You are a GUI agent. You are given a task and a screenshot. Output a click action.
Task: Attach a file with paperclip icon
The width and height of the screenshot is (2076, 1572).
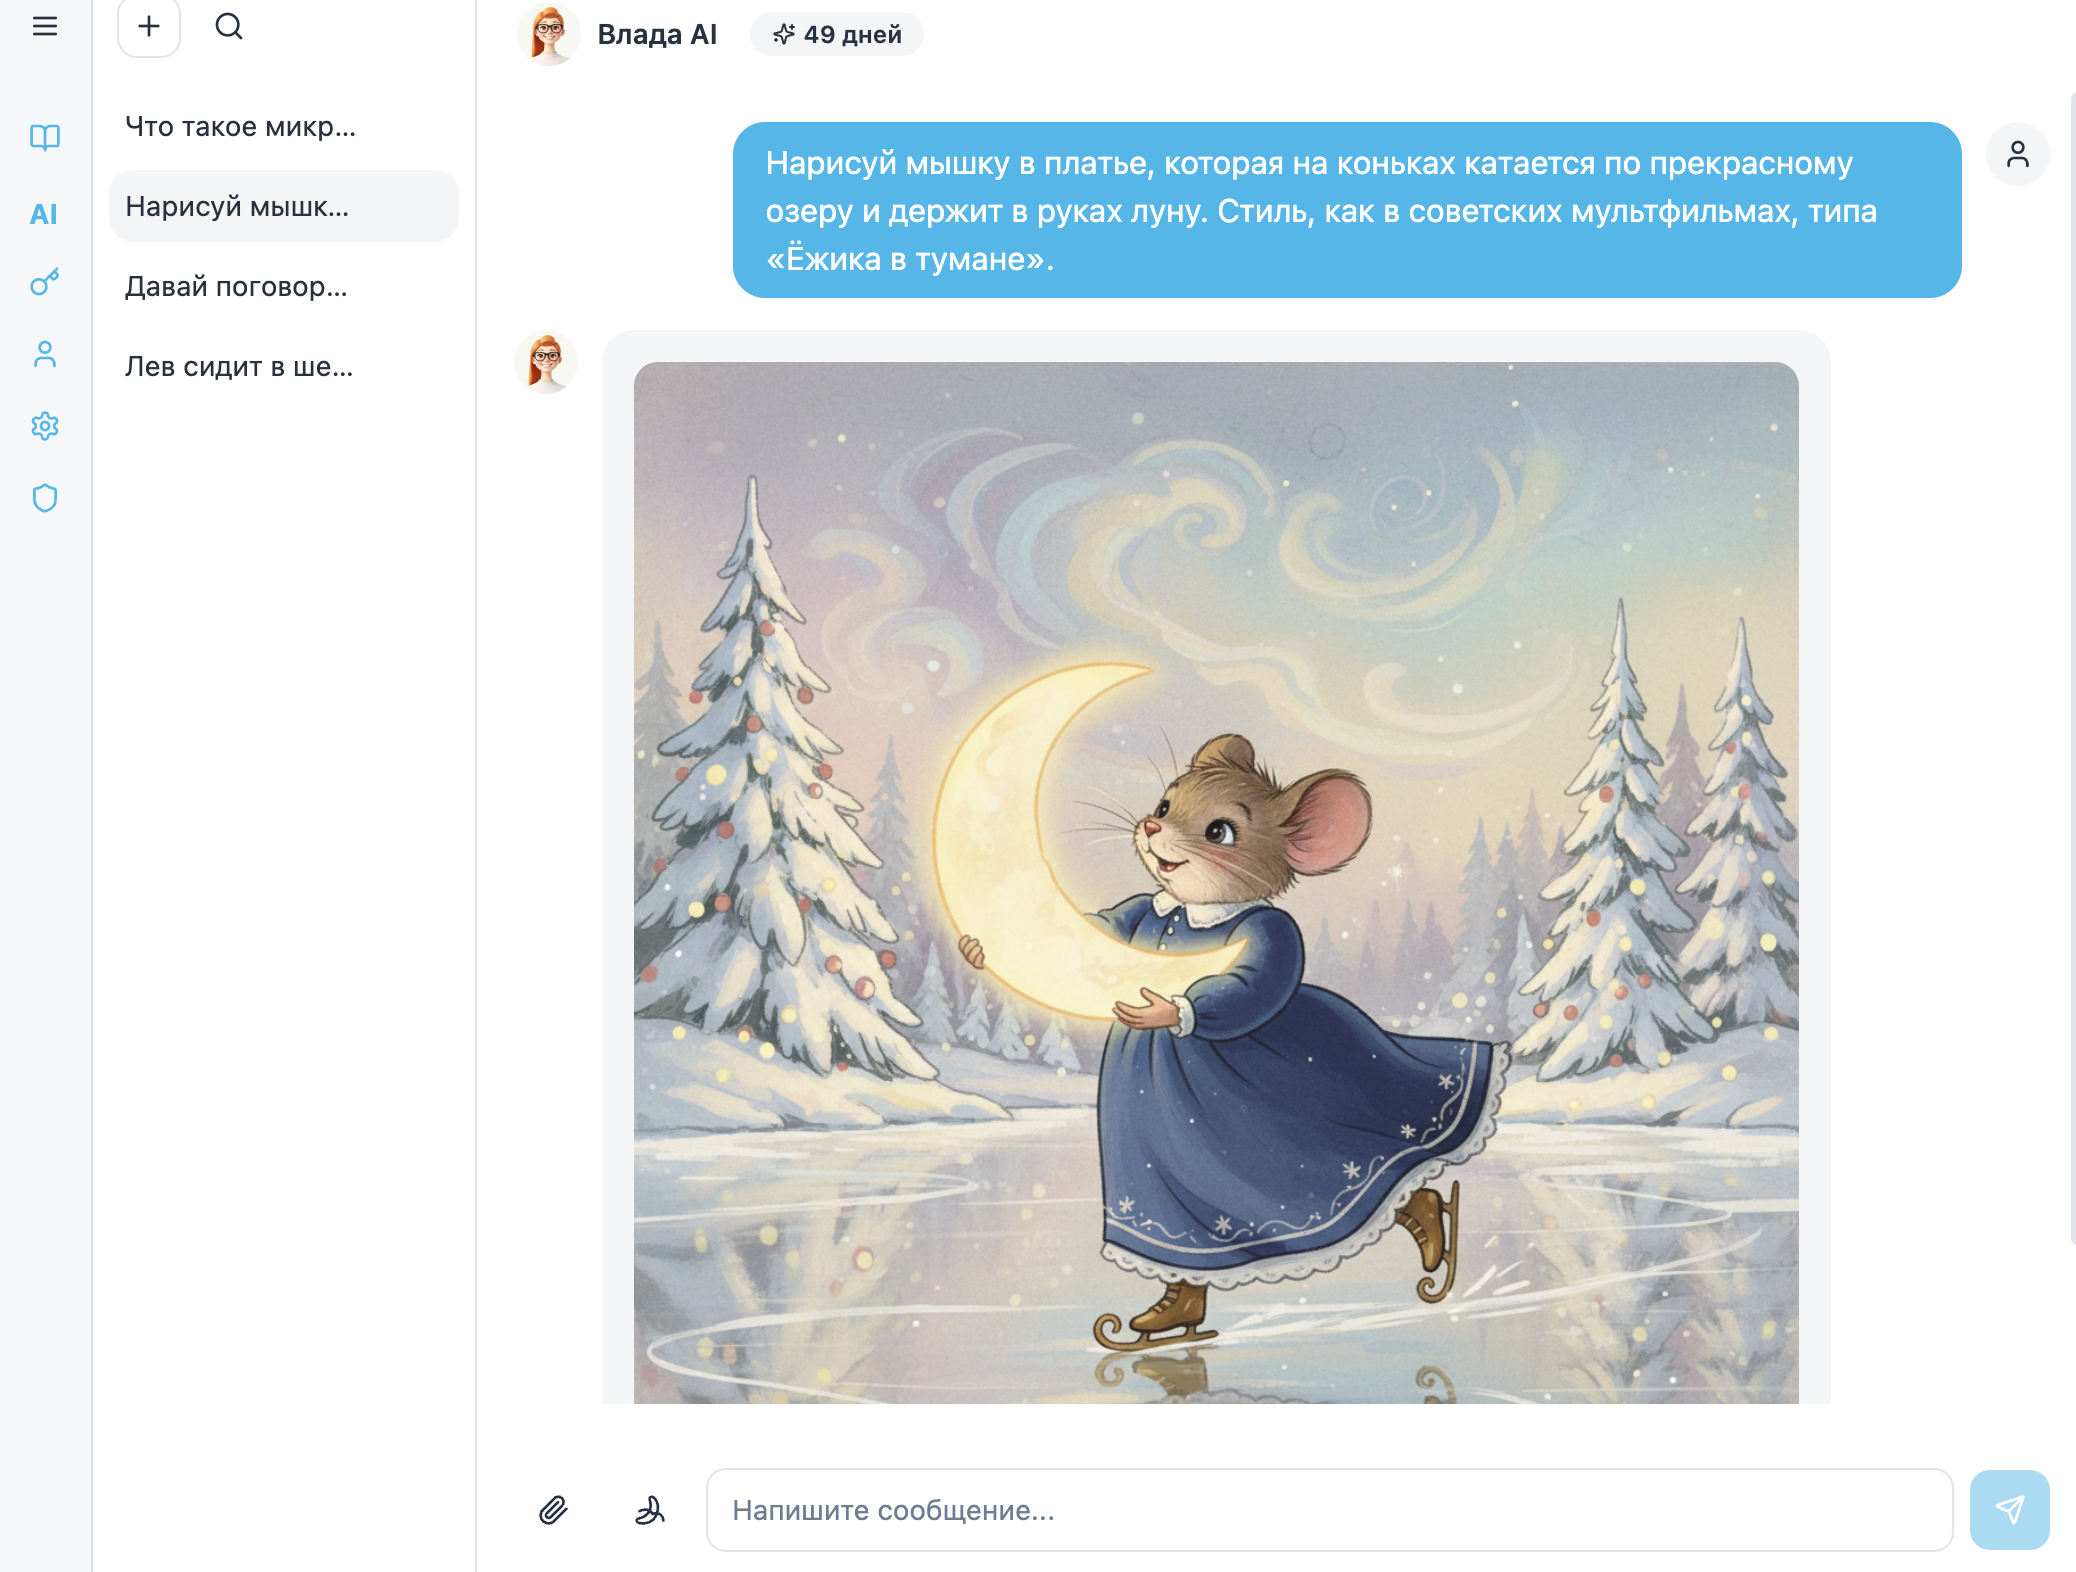(x=553, y=1510)
